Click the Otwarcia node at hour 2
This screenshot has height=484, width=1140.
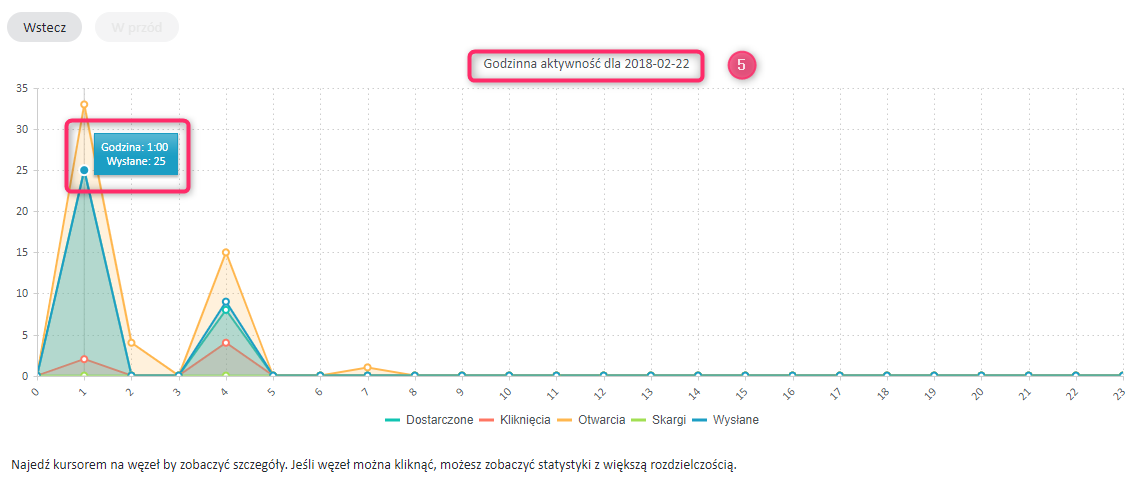[x=131, y=343]
